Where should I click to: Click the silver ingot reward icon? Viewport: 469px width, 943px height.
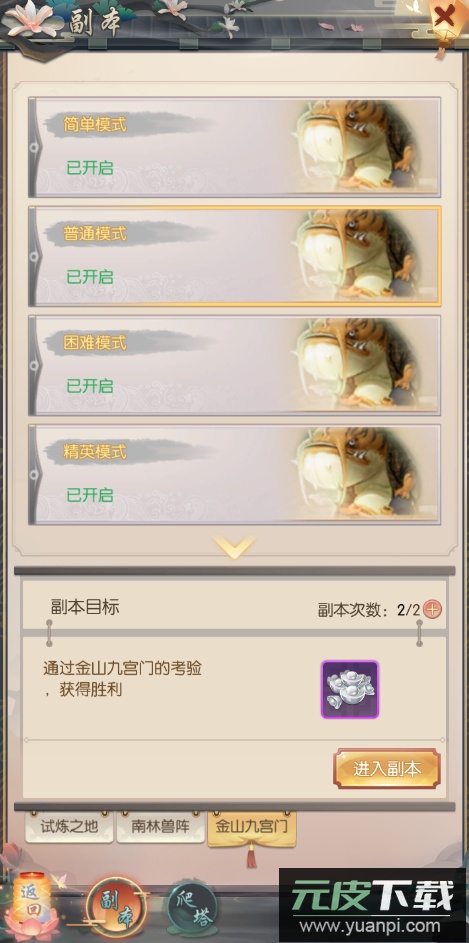350,689
